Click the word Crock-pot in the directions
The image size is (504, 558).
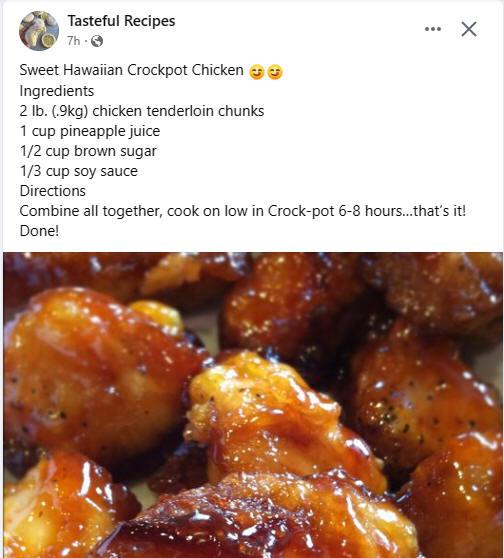click(x=301, y=211)
